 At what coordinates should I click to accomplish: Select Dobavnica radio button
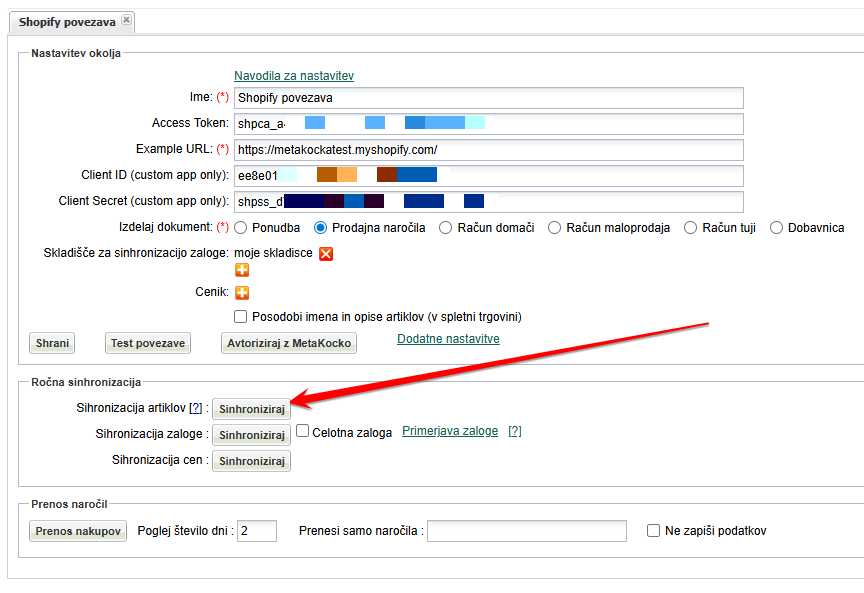point(776,228)
